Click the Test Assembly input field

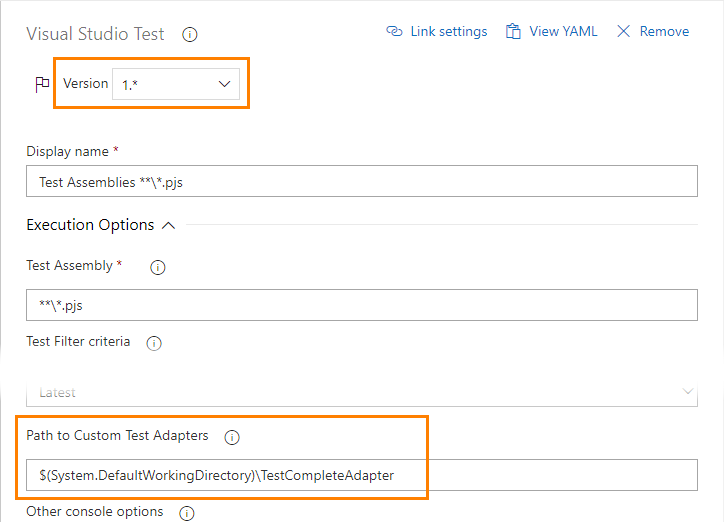tap(361, 305)
